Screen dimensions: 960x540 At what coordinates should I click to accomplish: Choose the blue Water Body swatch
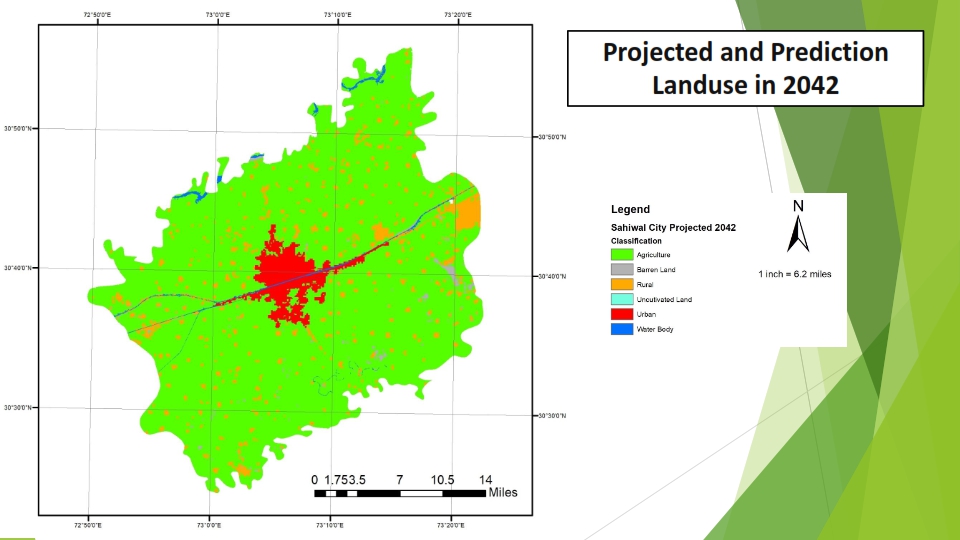(x=622, y=329)
